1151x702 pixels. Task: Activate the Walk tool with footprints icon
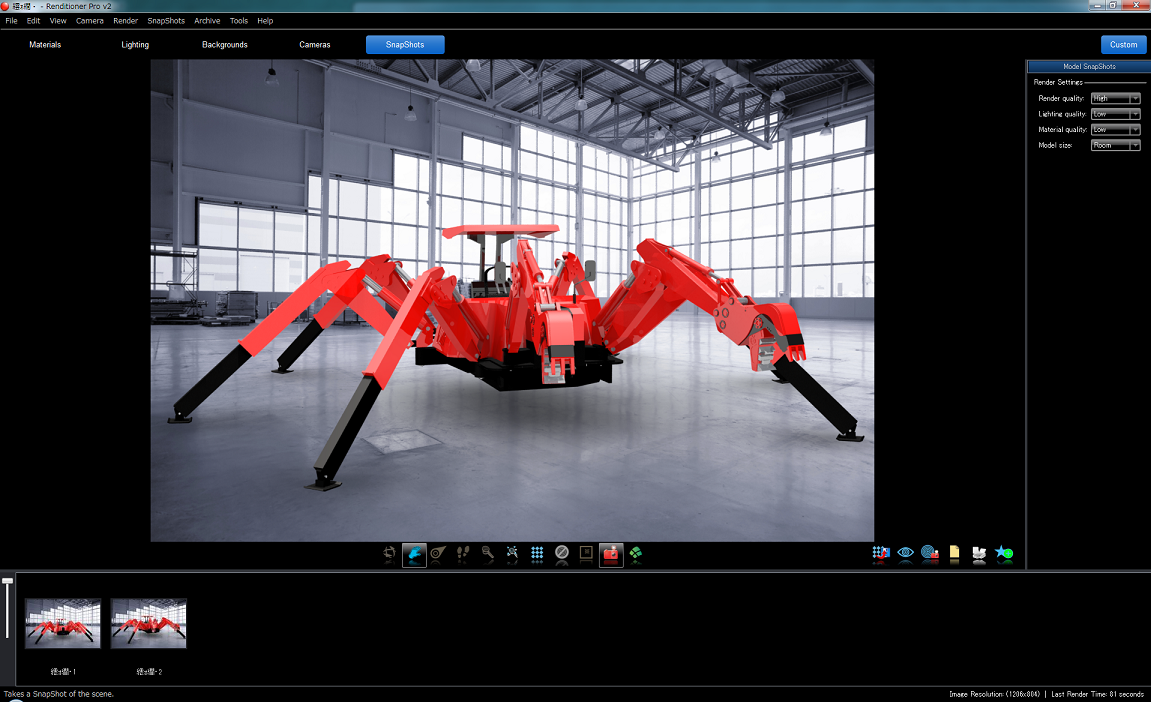click(462, 553)
